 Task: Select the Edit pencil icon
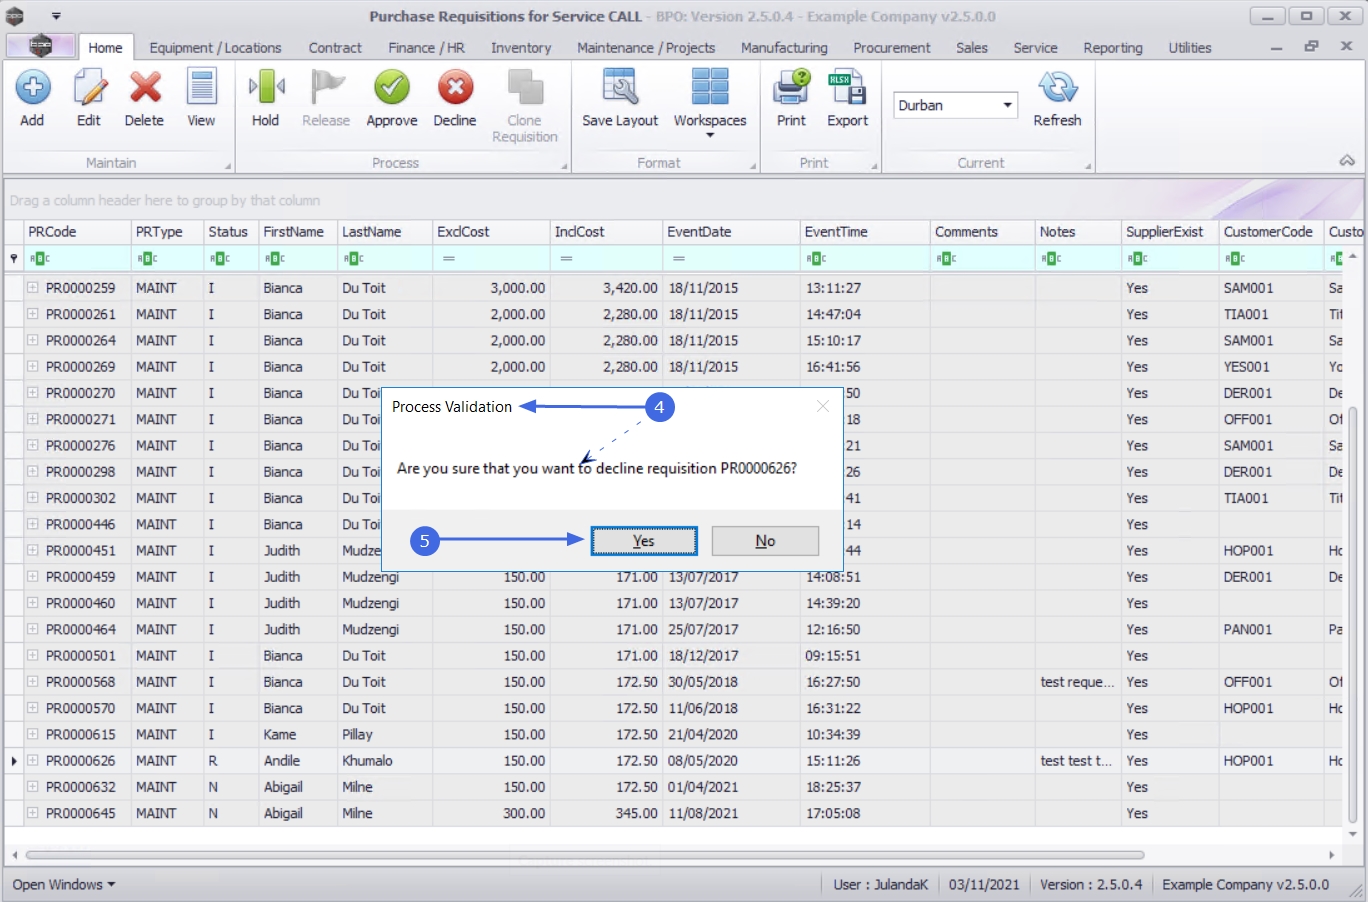[89, 88]
